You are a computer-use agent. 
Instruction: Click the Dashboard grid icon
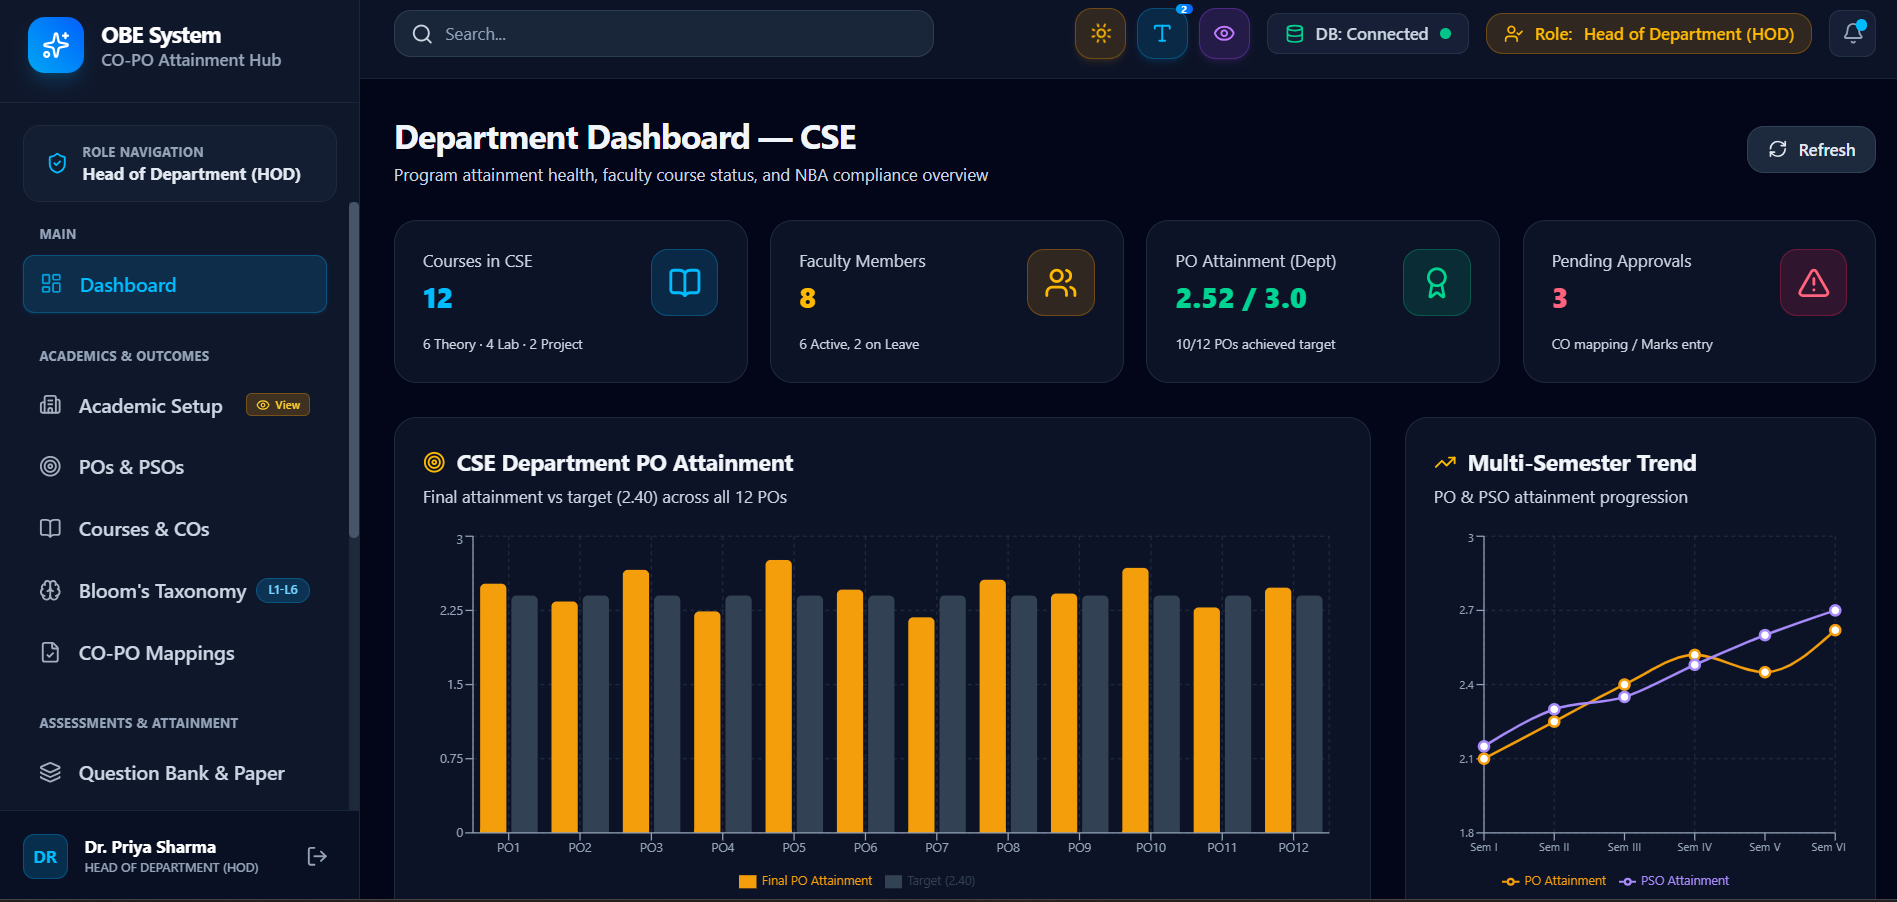pos(51,284)
